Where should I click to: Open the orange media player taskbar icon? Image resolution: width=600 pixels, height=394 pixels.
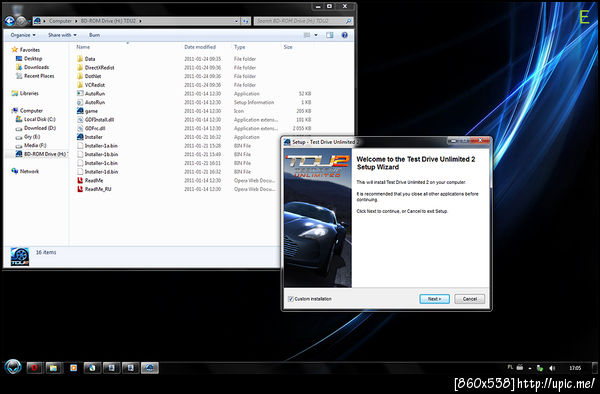coord(73,368)
